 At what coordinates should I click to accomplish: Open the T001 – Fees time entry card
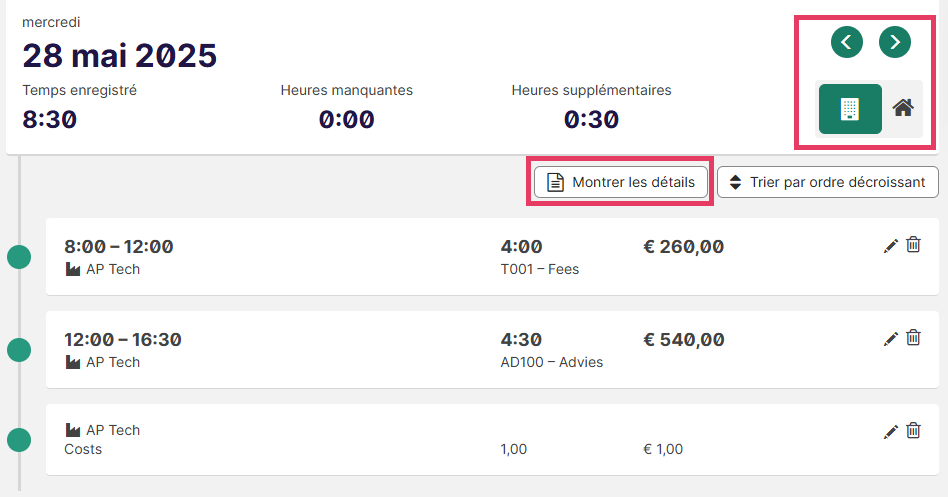click(x=492, y=257)
